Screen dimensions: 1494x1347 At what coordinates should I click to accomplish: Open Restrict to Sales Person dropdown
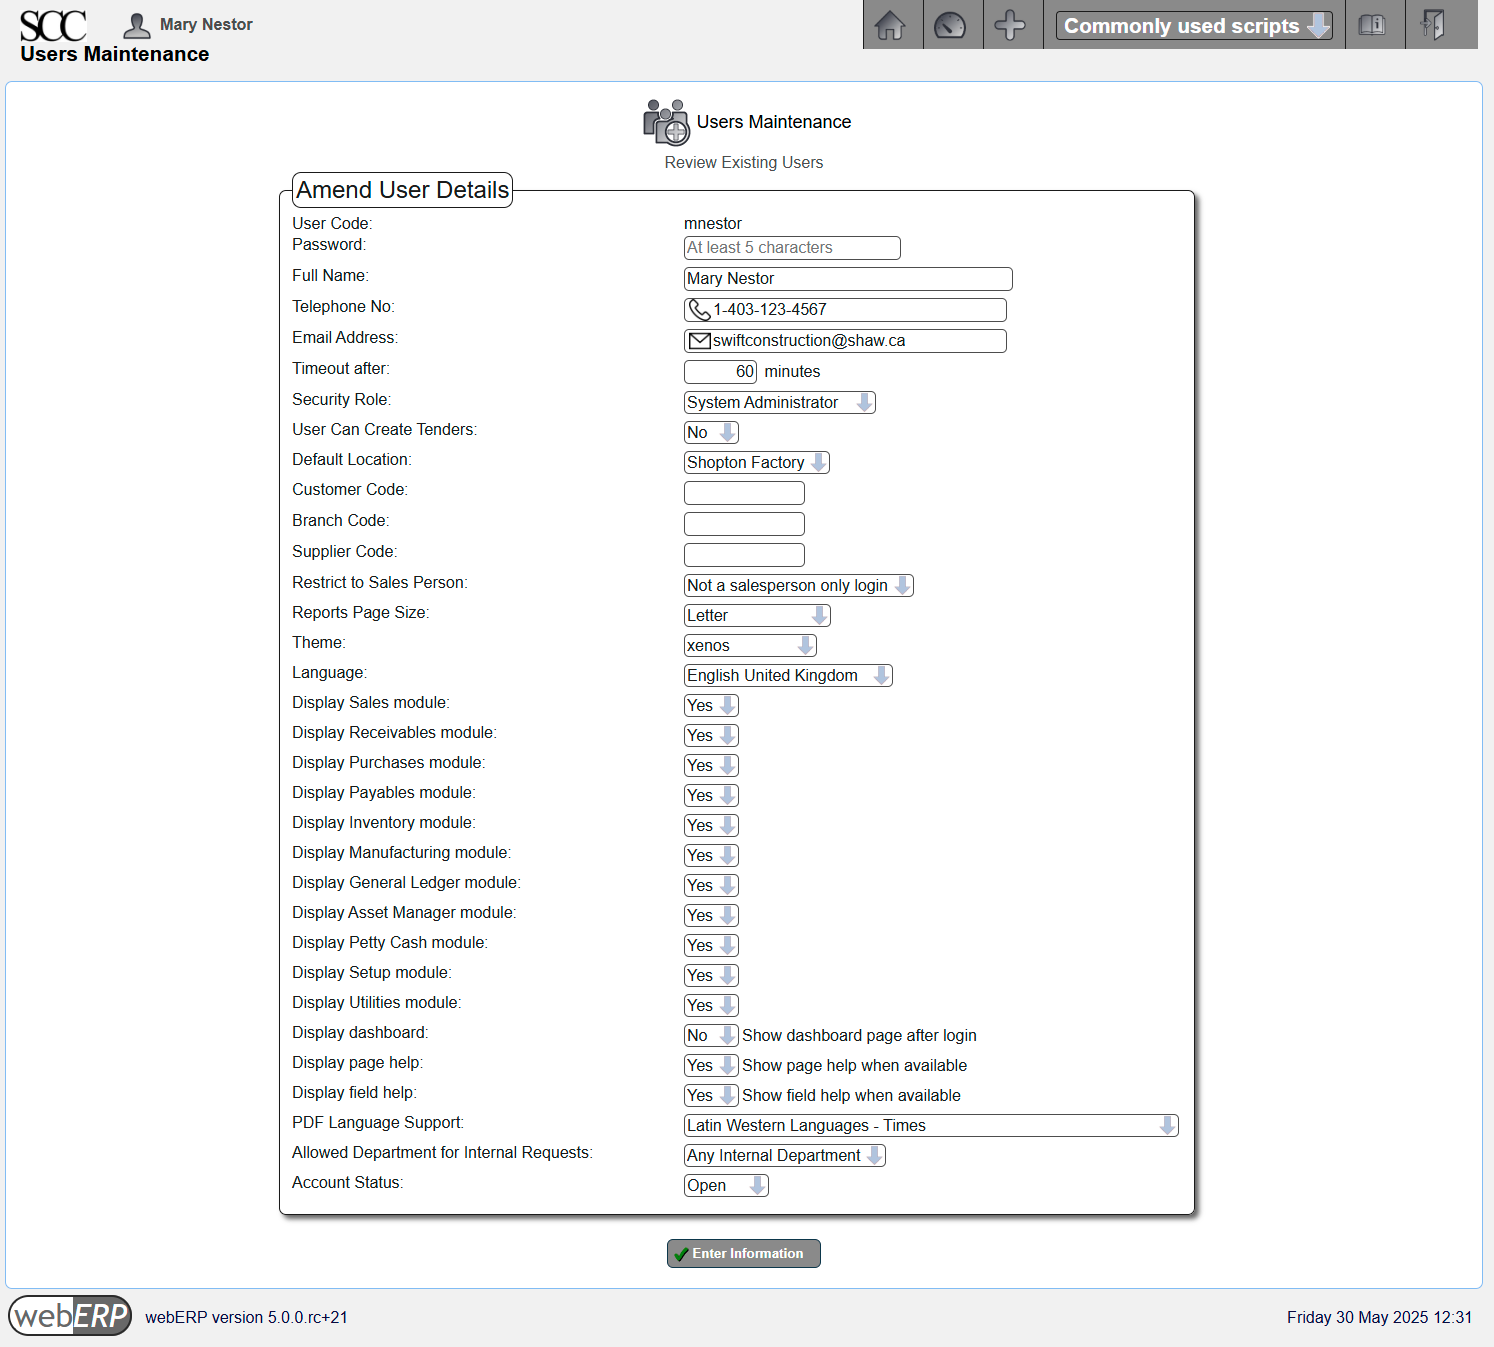tap(798, 585)
